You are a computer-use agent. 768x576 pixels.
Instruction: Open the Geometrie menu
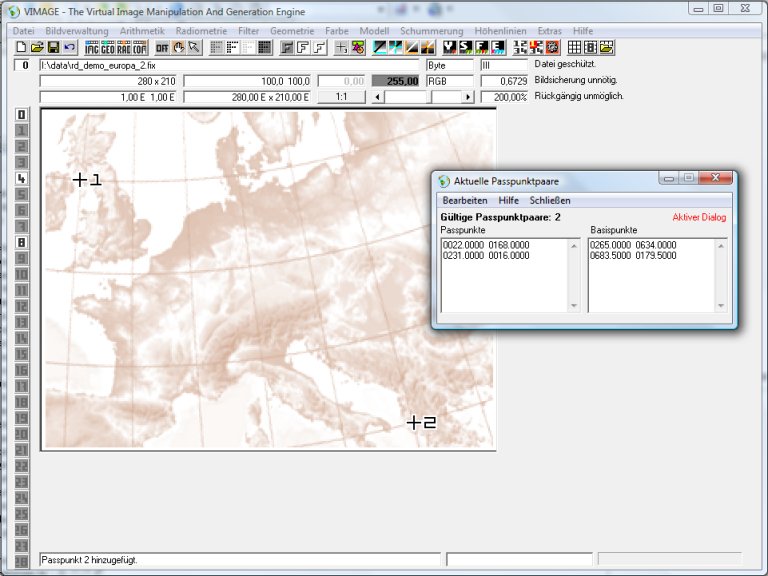[x=292, y=31]
